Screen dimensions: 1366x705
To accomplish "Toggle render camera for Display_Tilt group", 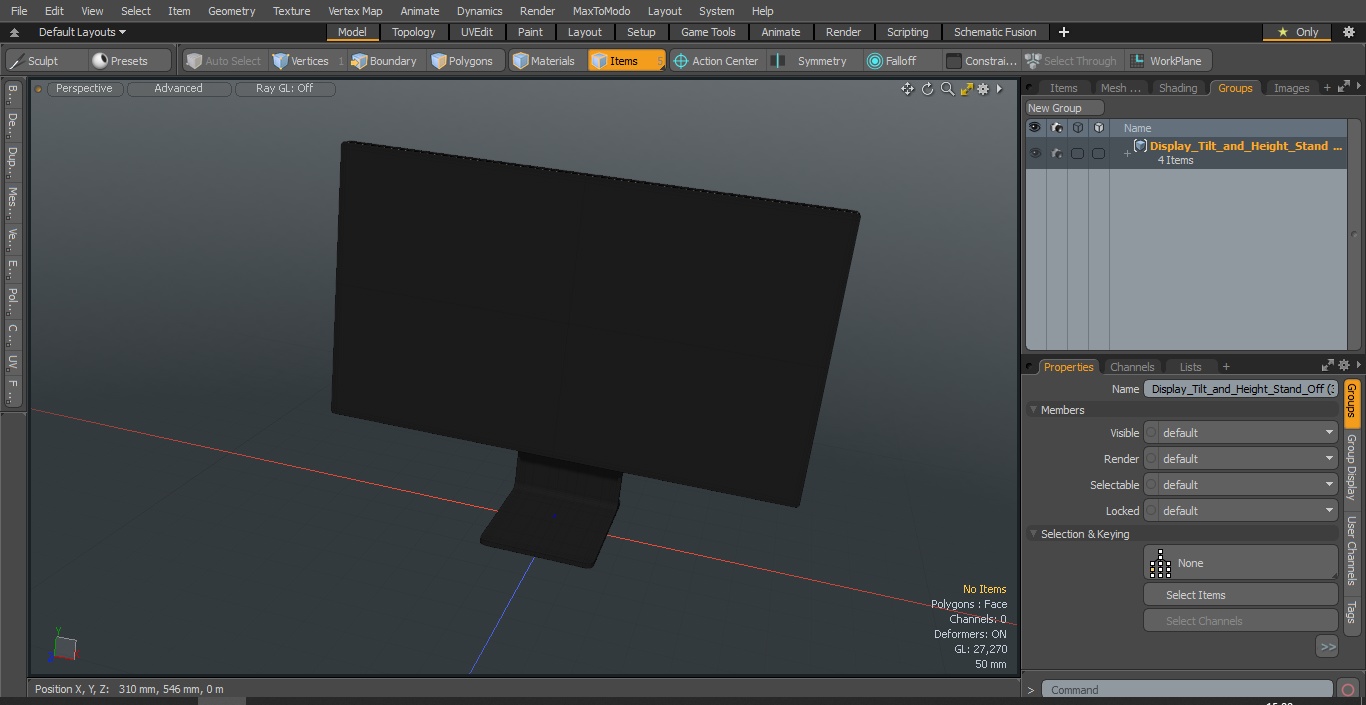I will [x=1056, y=154].
